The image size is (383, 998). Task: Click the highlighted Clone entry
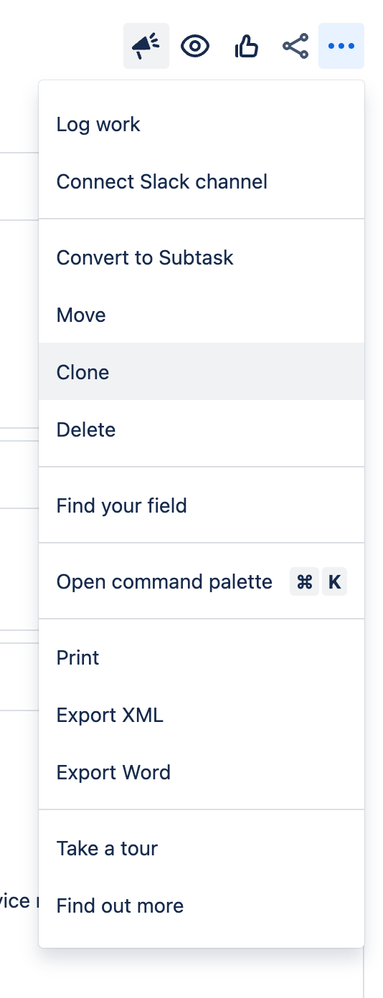[x=201, y=372]
